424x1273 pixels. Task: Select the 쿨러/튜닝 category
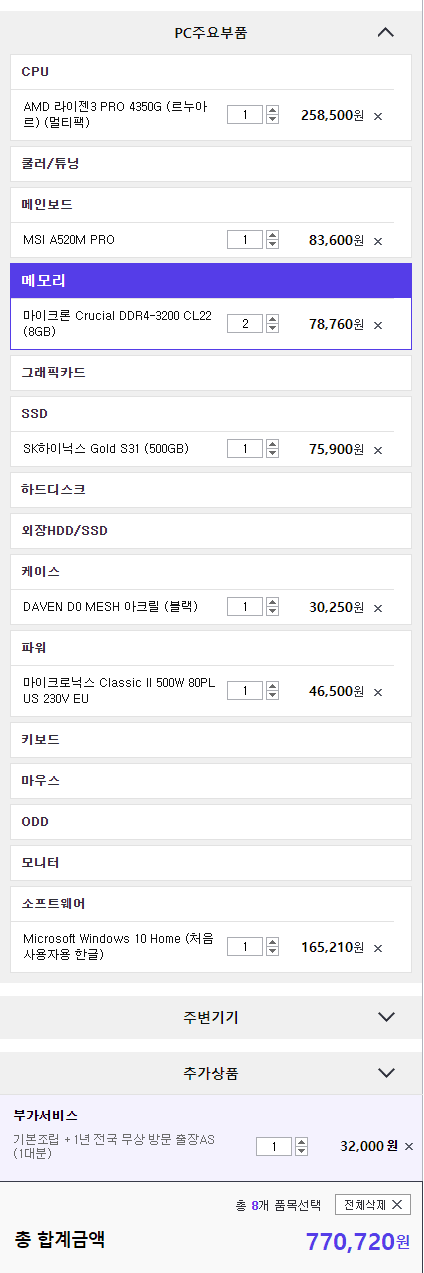click(x=211, y=163)
